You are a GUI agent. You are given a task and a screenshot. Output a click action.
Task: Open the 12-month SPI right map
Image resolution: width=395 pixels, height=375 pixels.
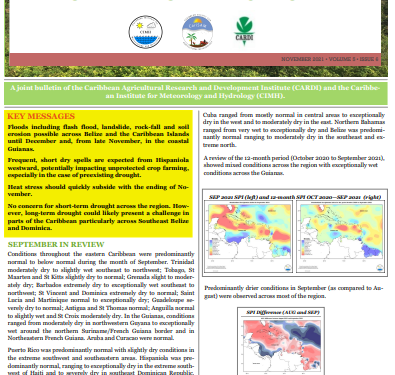pyautogui.click(x=341, y=236)
